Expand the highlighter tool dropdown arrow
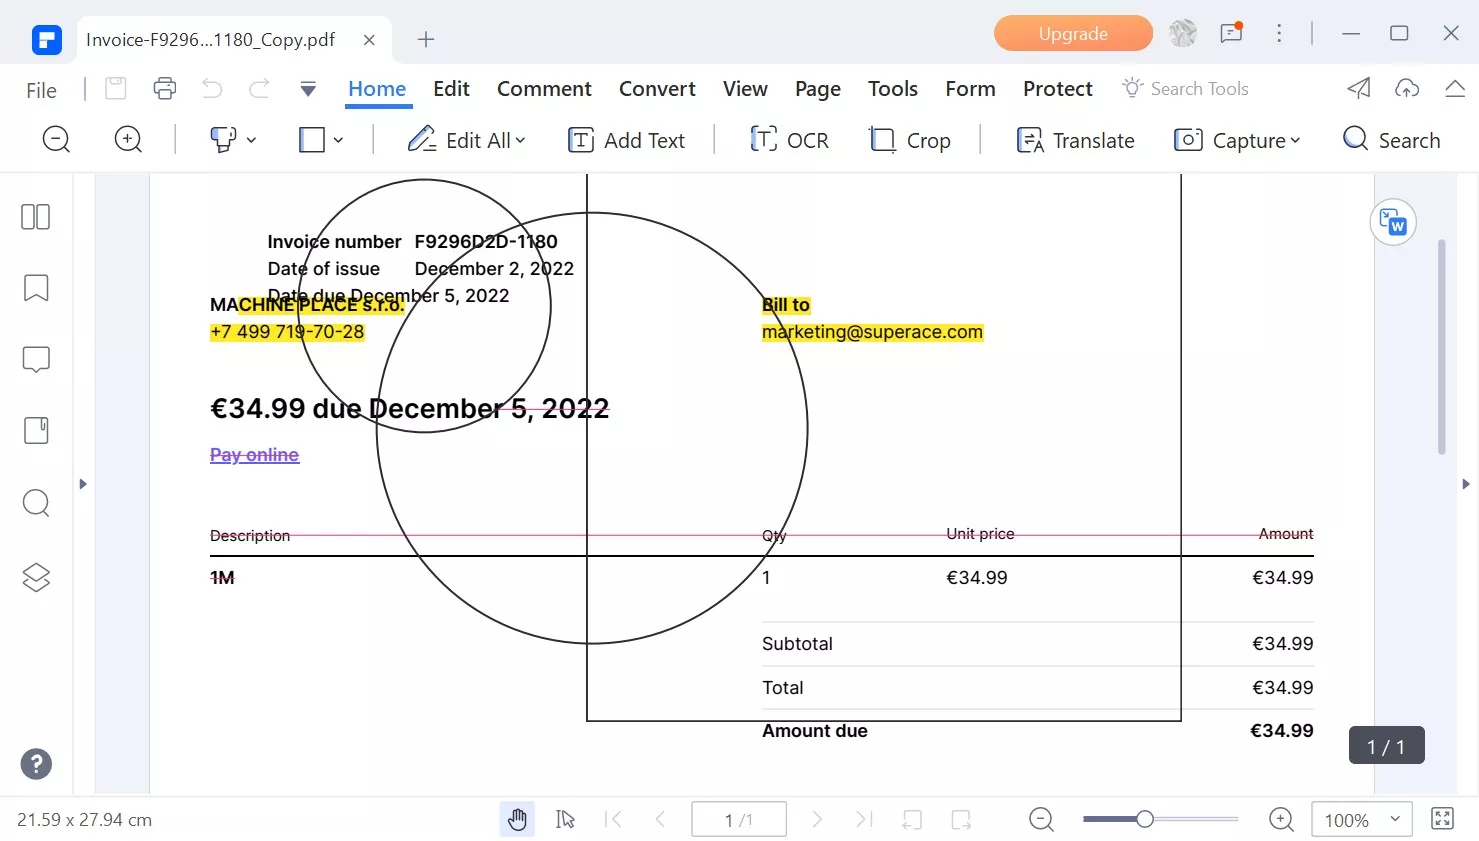The width and height of the screenshot is (1479, 841). (251, 140)
